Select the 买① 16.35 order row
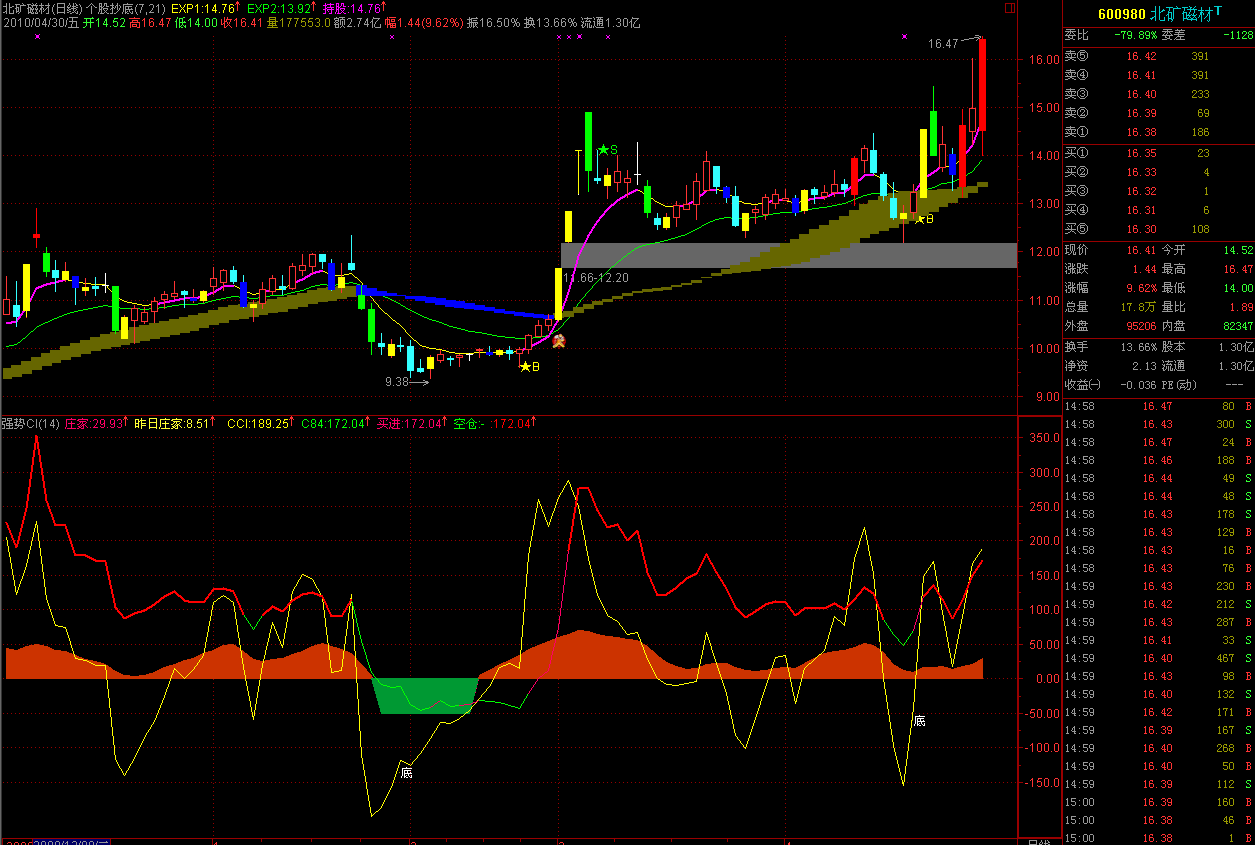This screenshot has width=1255, height=845. [x=1158, y=153]
